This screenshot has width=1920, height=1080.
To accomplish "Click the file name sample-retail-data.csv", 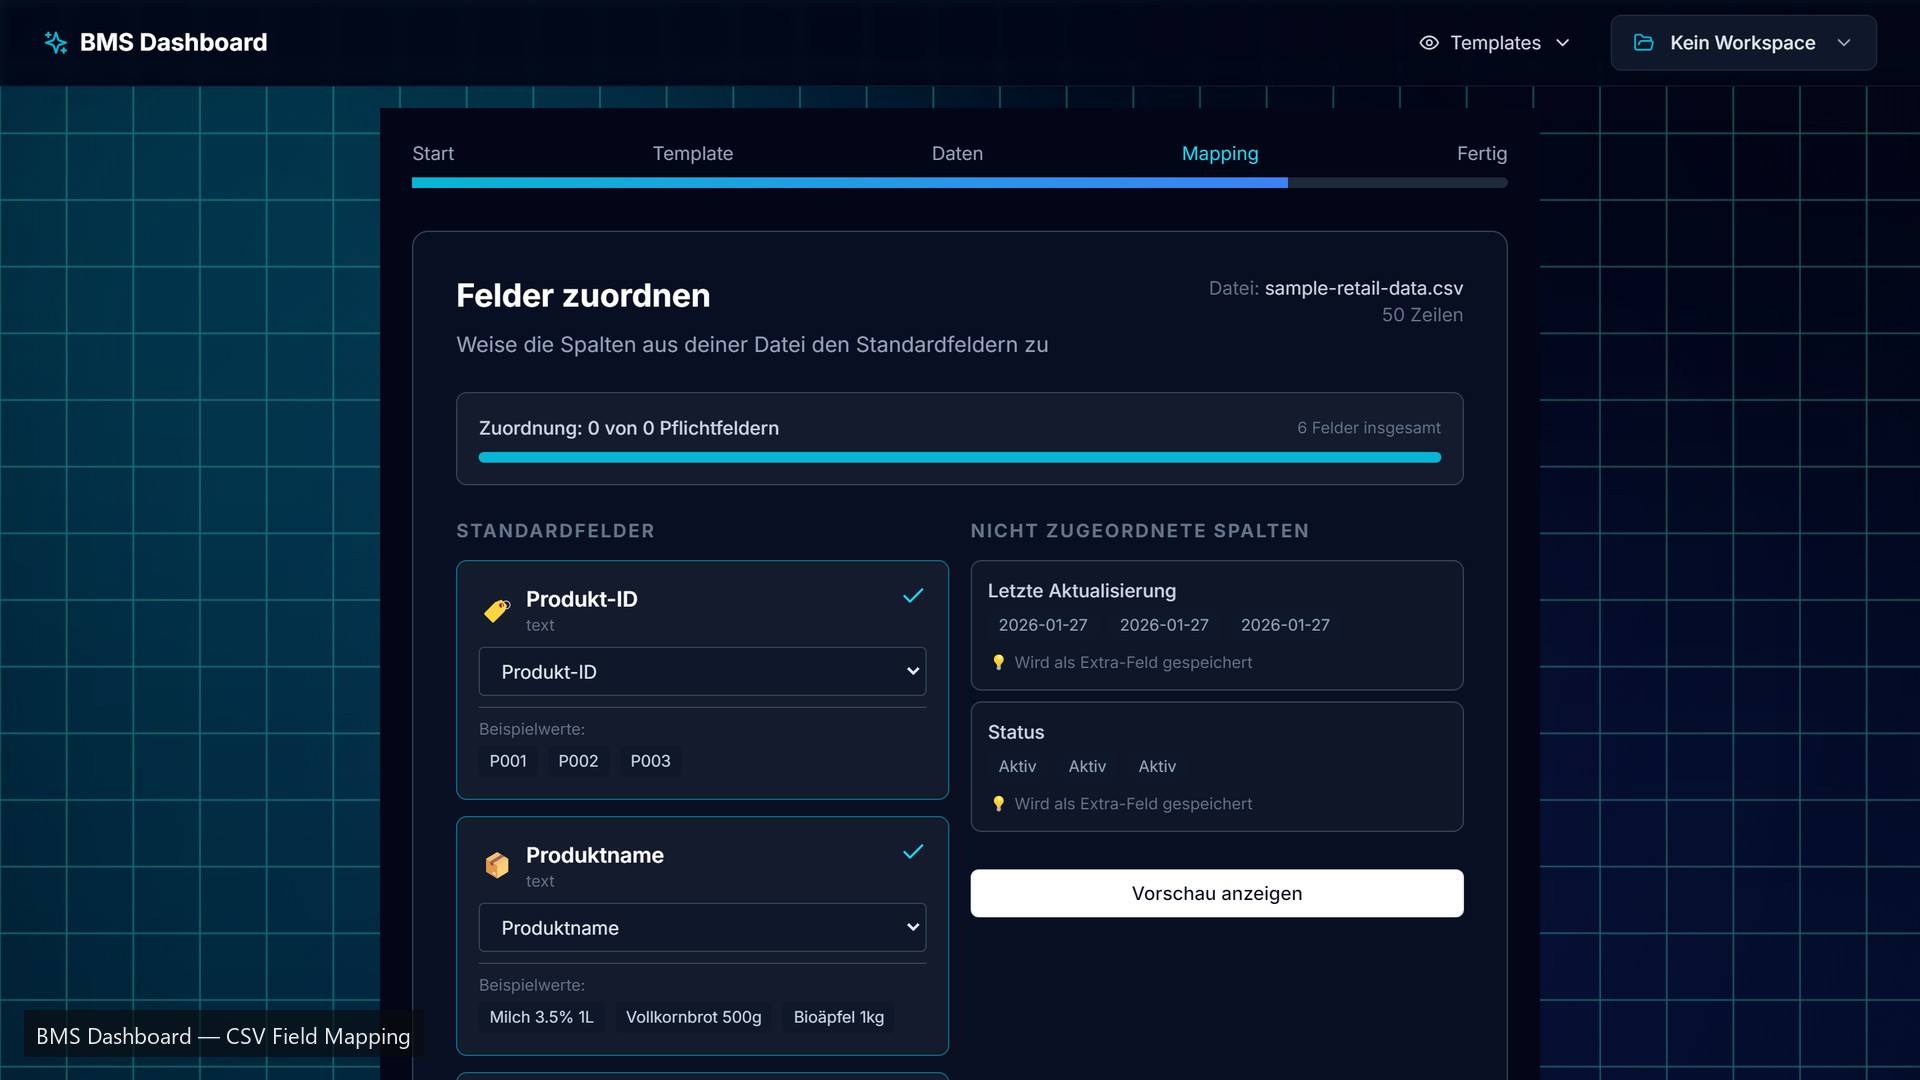I will pyautogui.click(x=1364, y=288).
